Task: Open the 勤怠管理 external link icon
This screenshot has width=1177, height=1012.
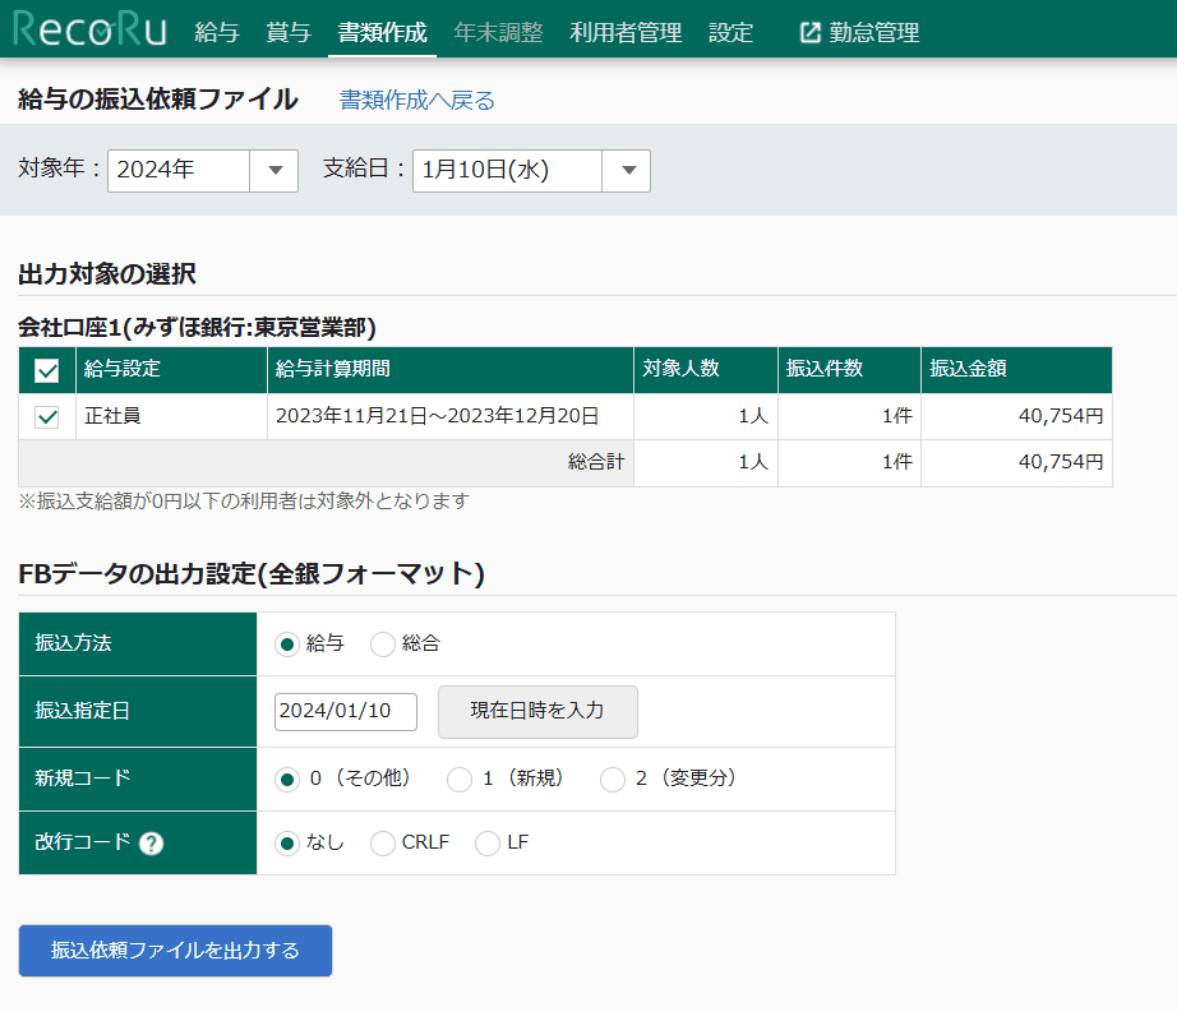Action: pos(810,32)
